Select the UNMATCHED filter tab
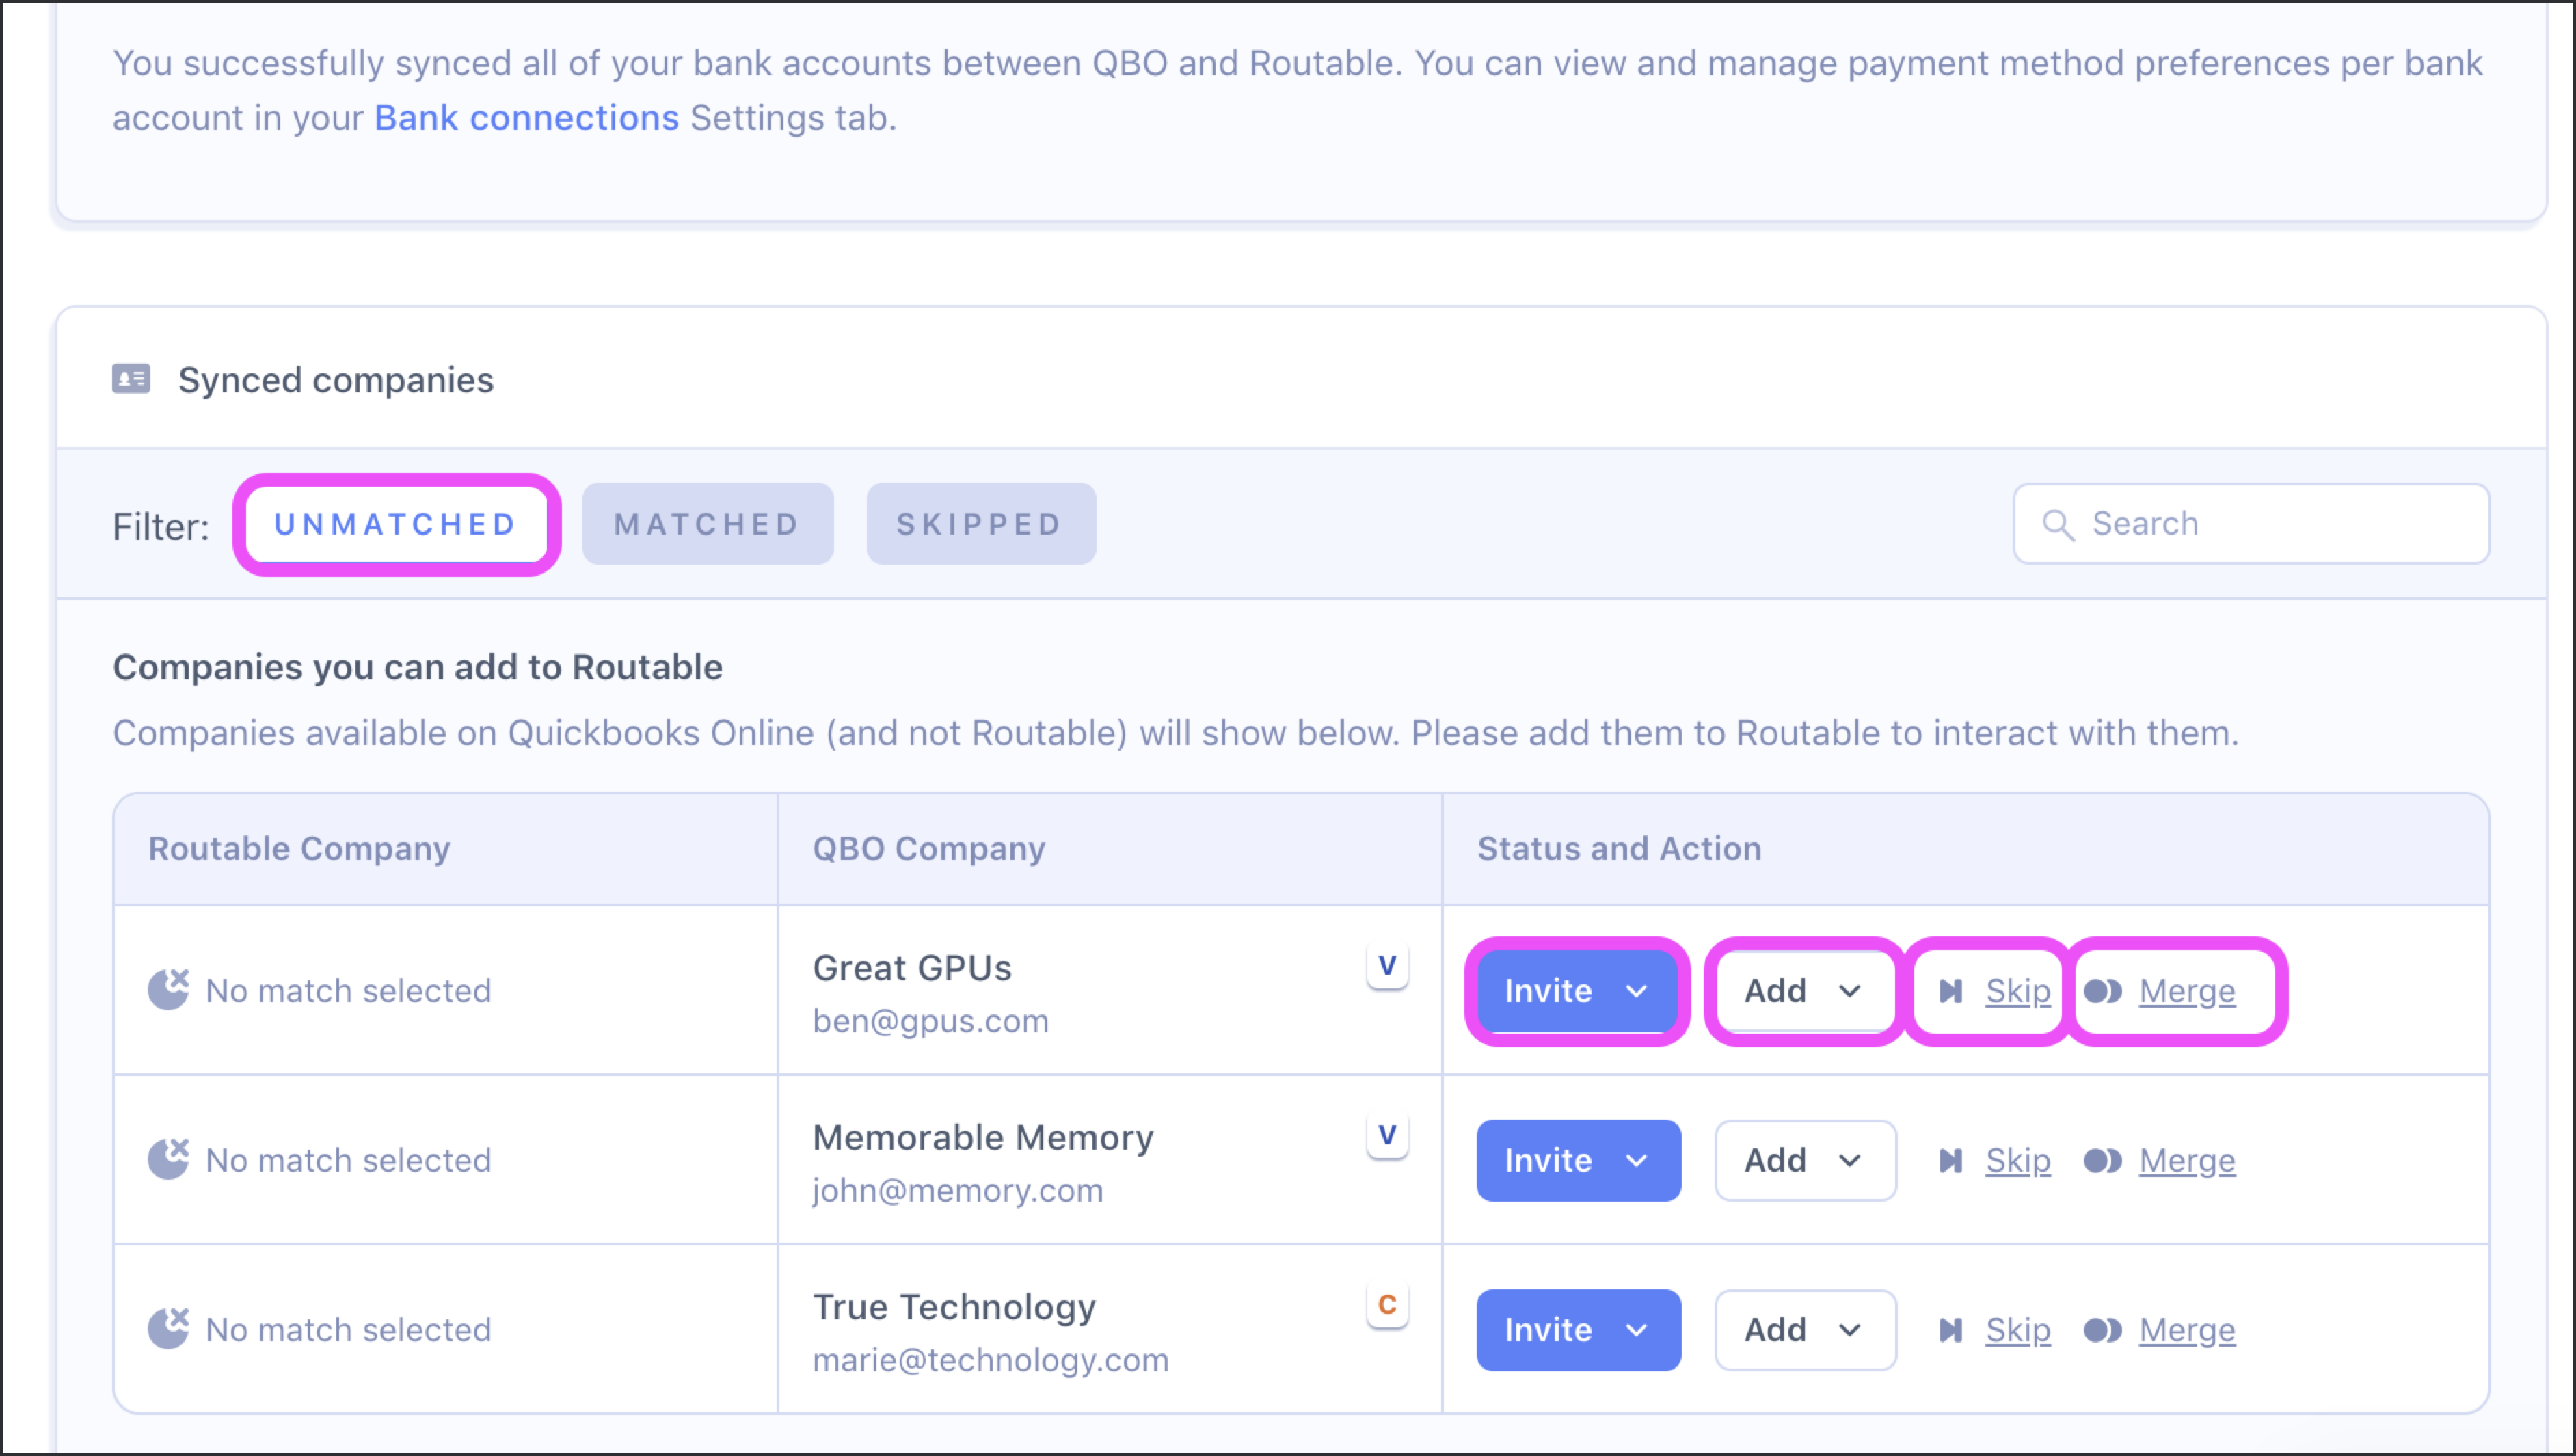The image size is (2576, 1456). point(396,524)
